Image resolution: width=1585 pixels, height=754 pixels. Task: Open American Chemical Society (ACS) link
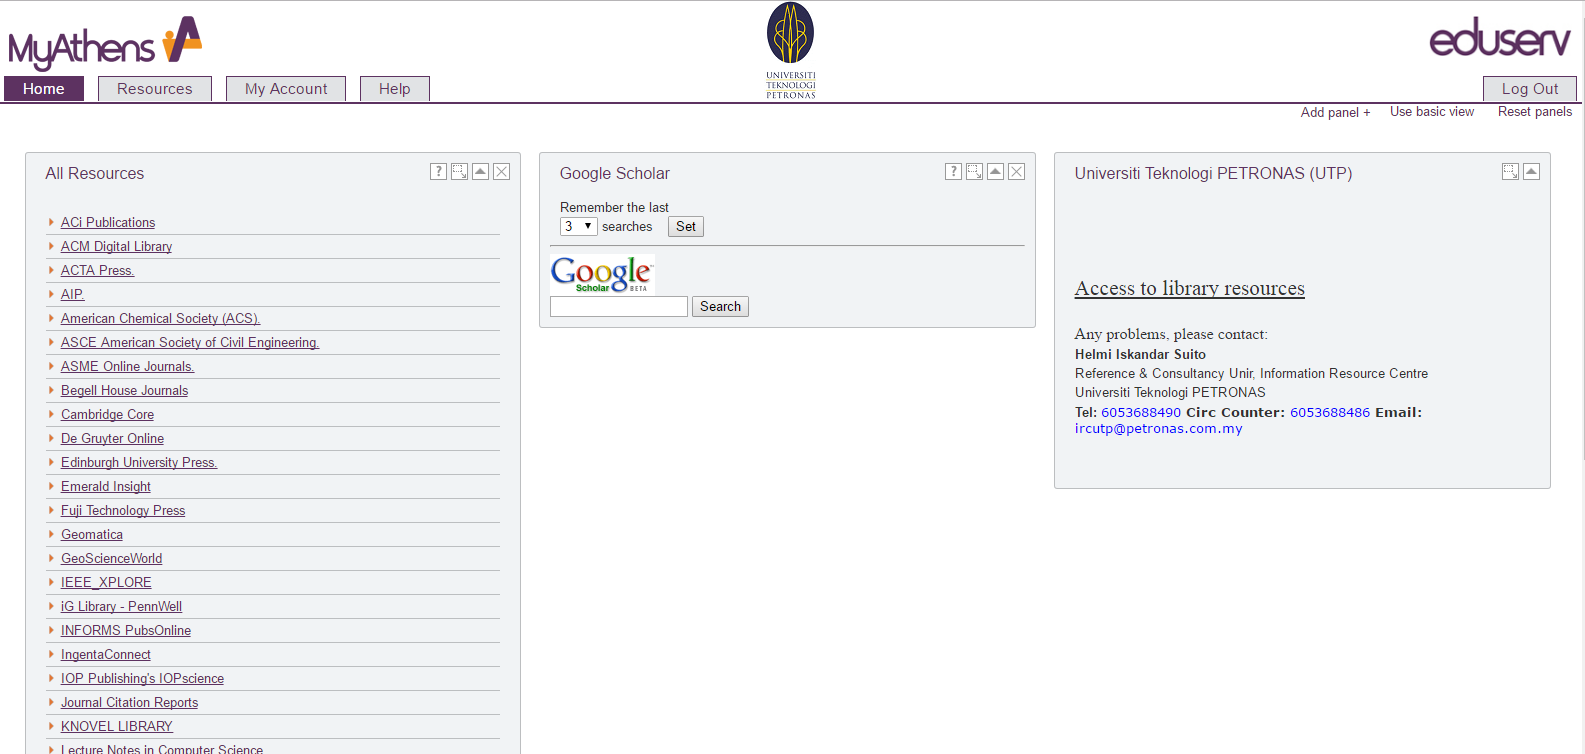click(160, 318)
